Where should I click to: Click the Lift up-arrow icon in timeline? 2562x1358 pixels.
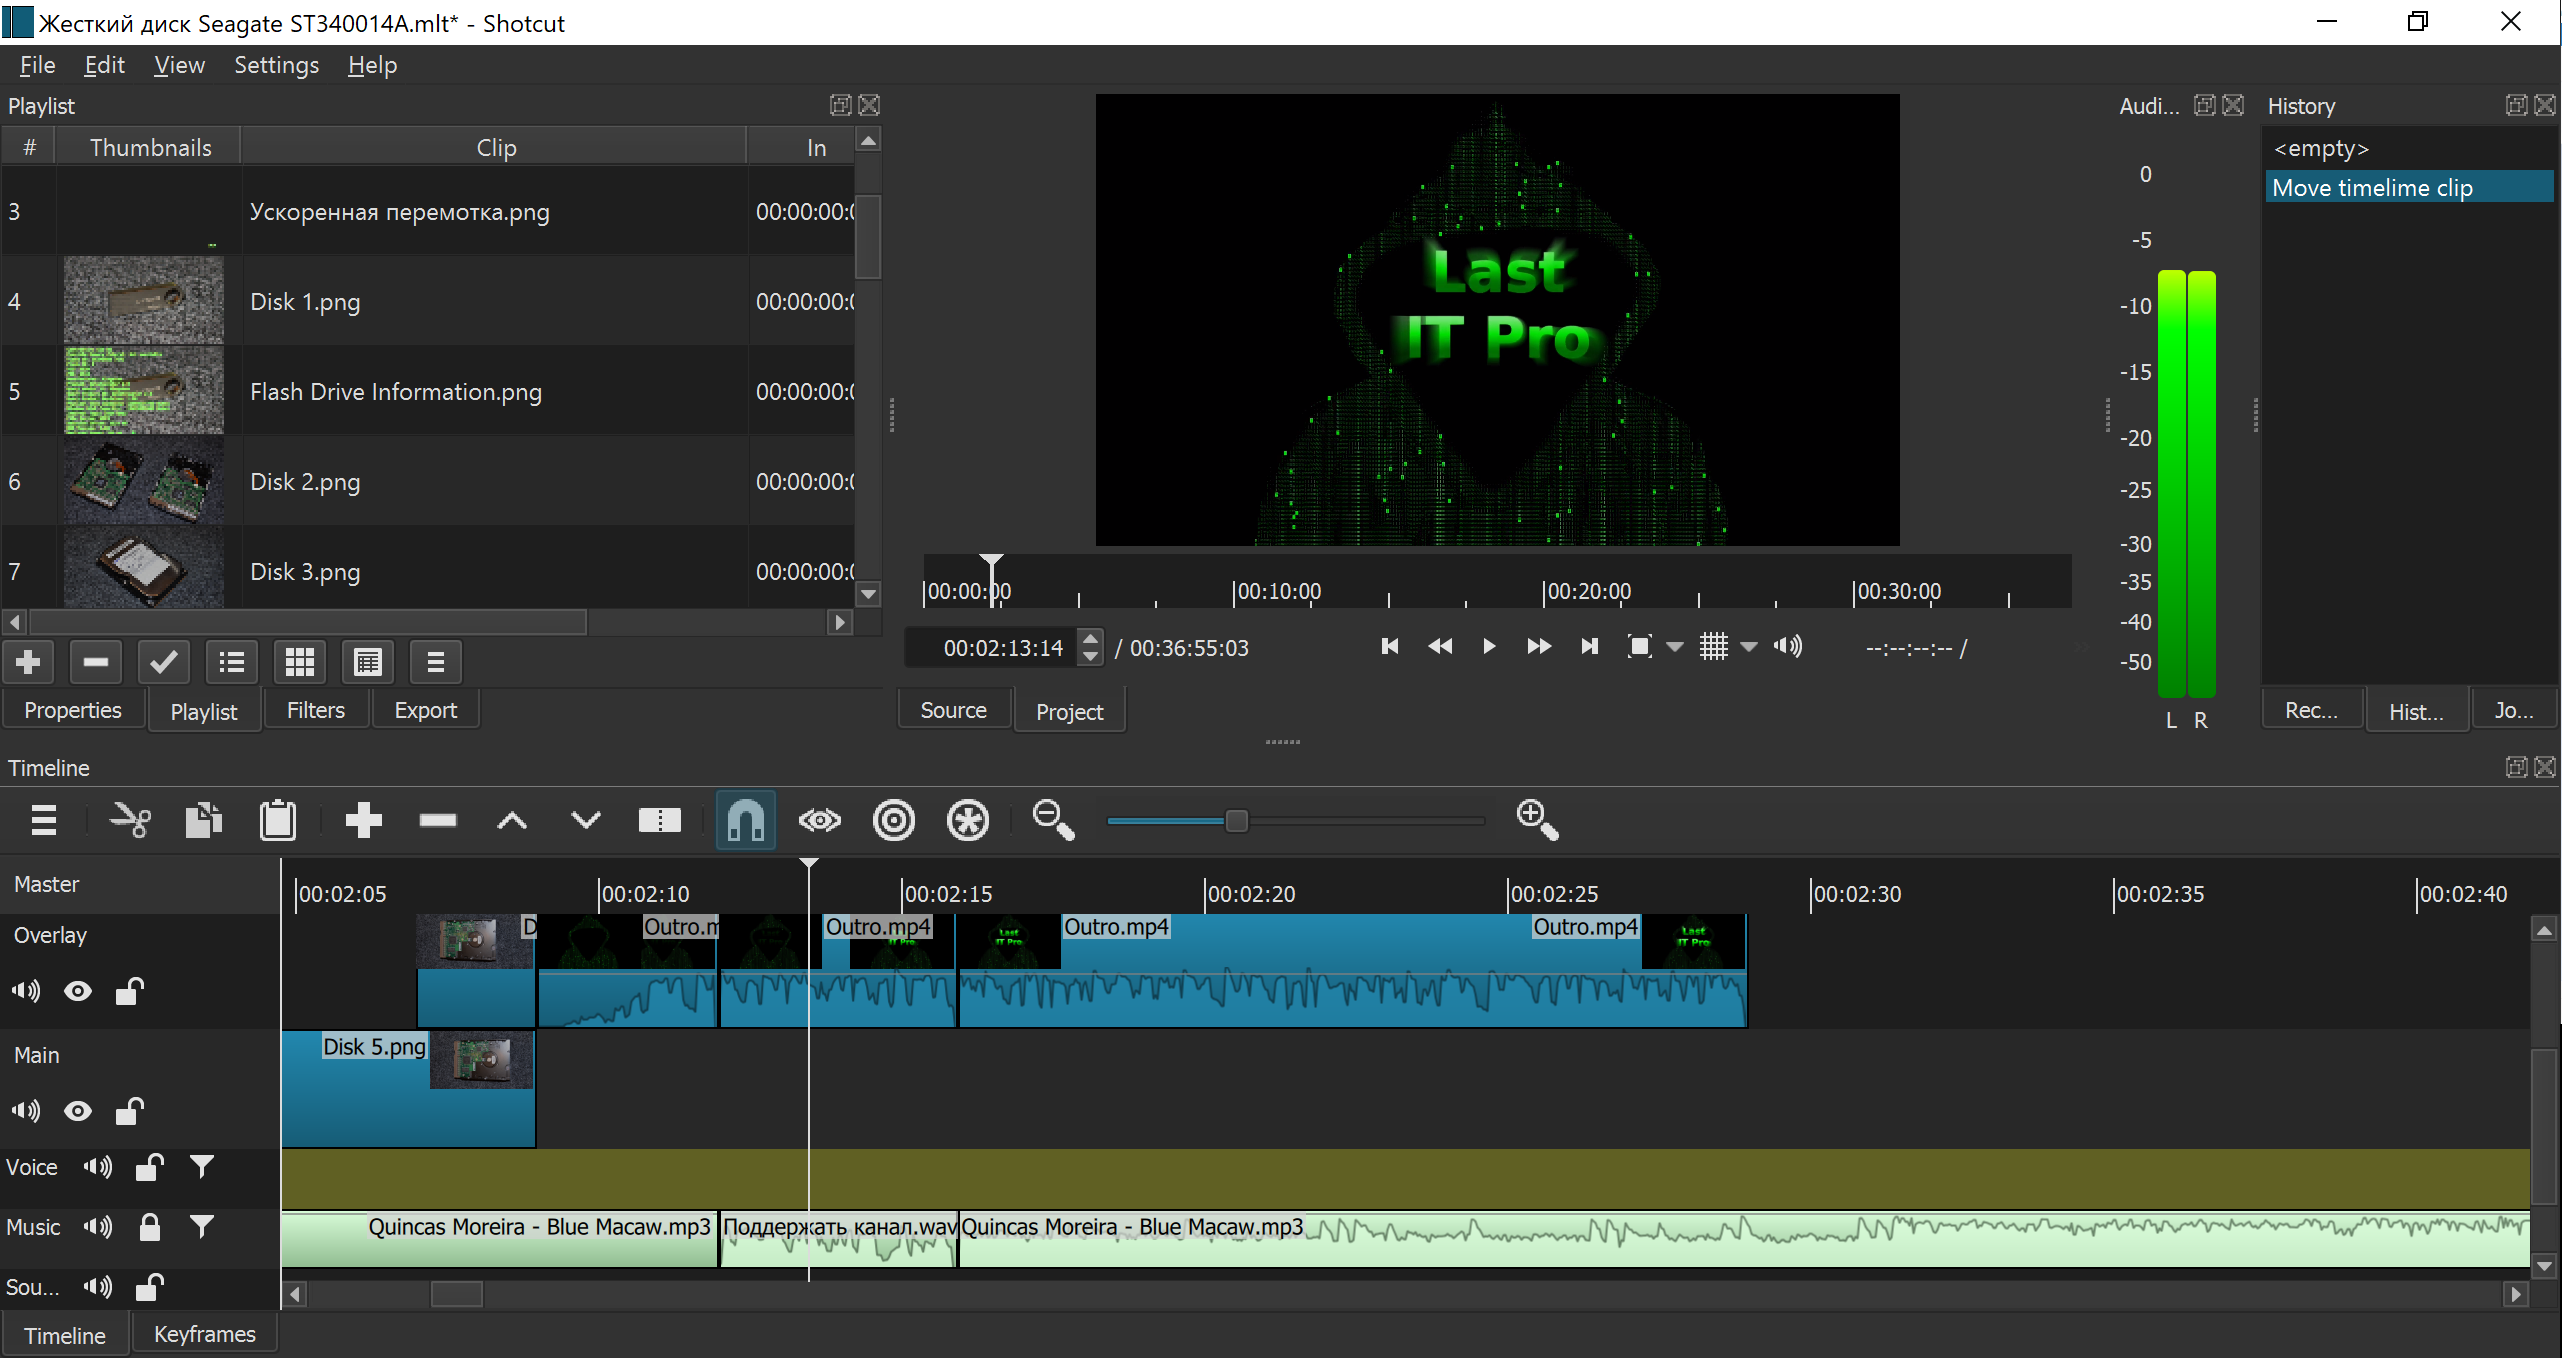[x=512, y=821]
